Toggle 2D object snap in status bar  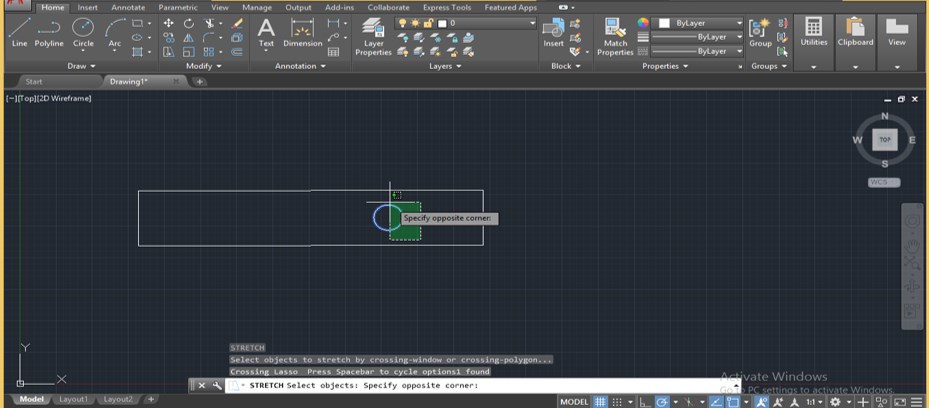click(x=733, y=402)
